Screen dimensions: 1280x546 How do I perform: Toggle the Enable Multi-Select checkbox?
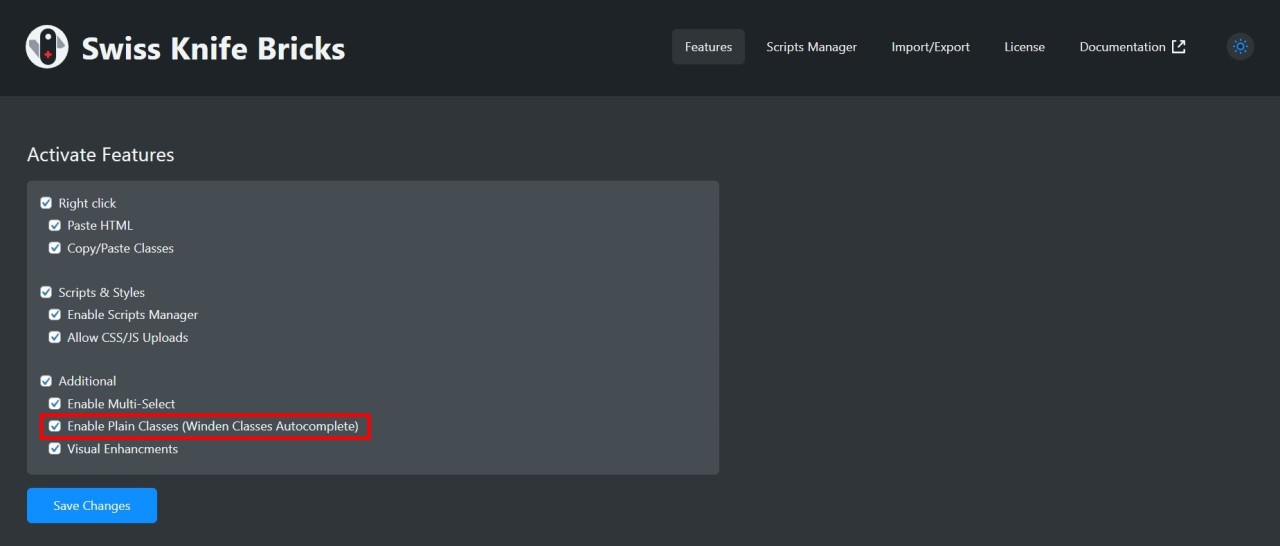[x=55, y=404]
